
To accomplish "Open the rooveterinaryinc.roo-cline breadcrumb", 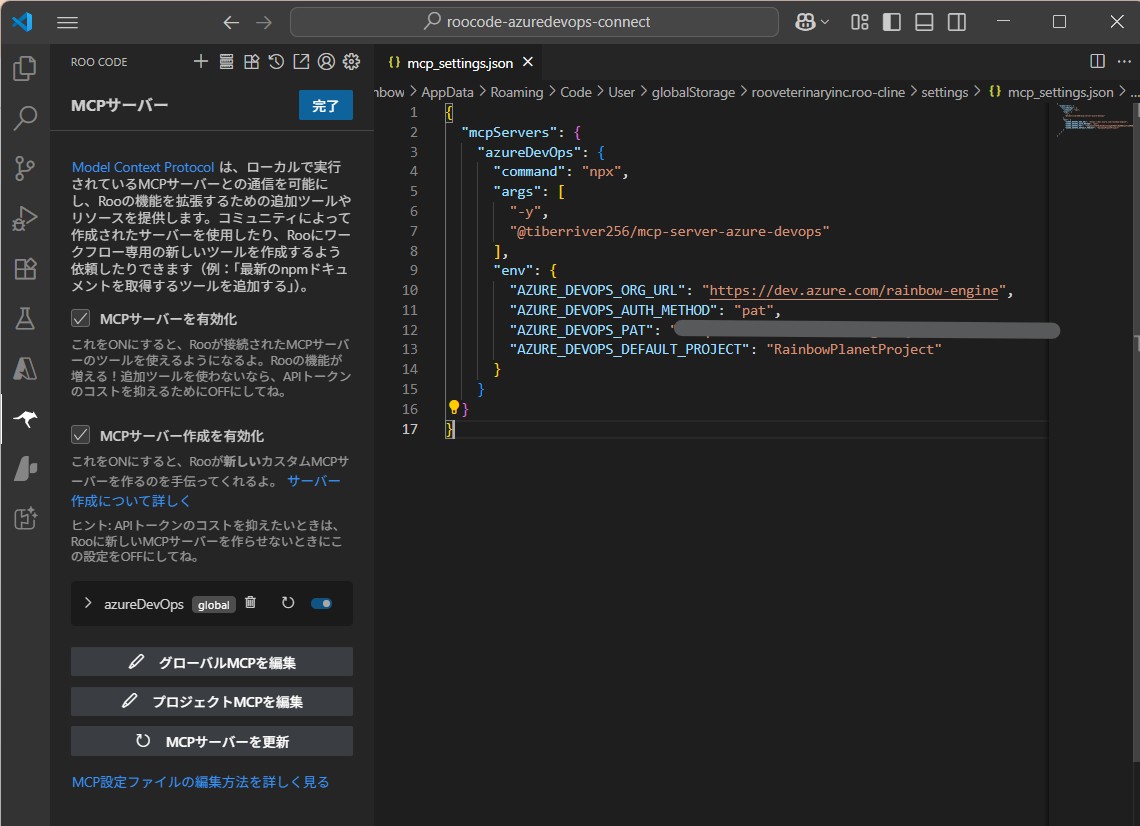I will click(828, 92).
